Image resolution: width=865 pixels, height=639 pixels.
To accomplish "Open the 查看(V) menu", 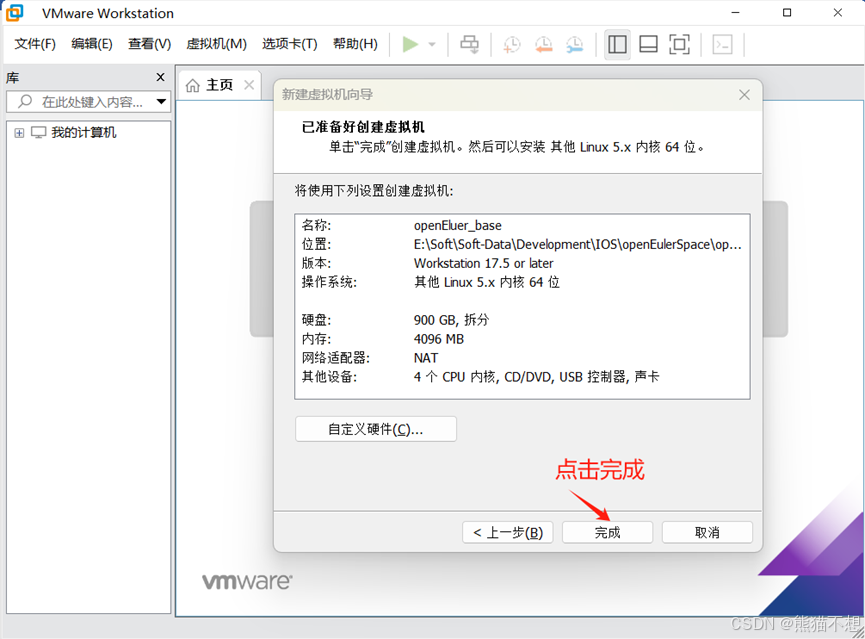I will coord(149,44).
